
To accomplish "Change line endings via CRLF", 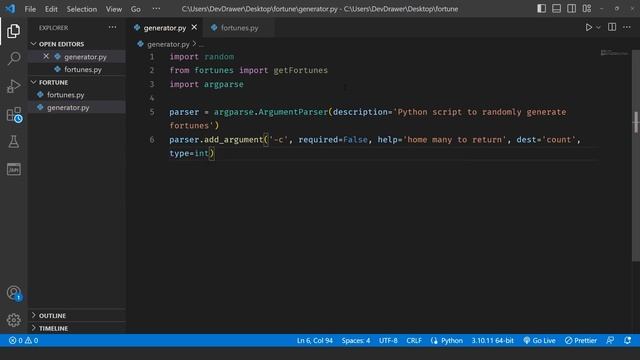I will [x=414, y=340].
